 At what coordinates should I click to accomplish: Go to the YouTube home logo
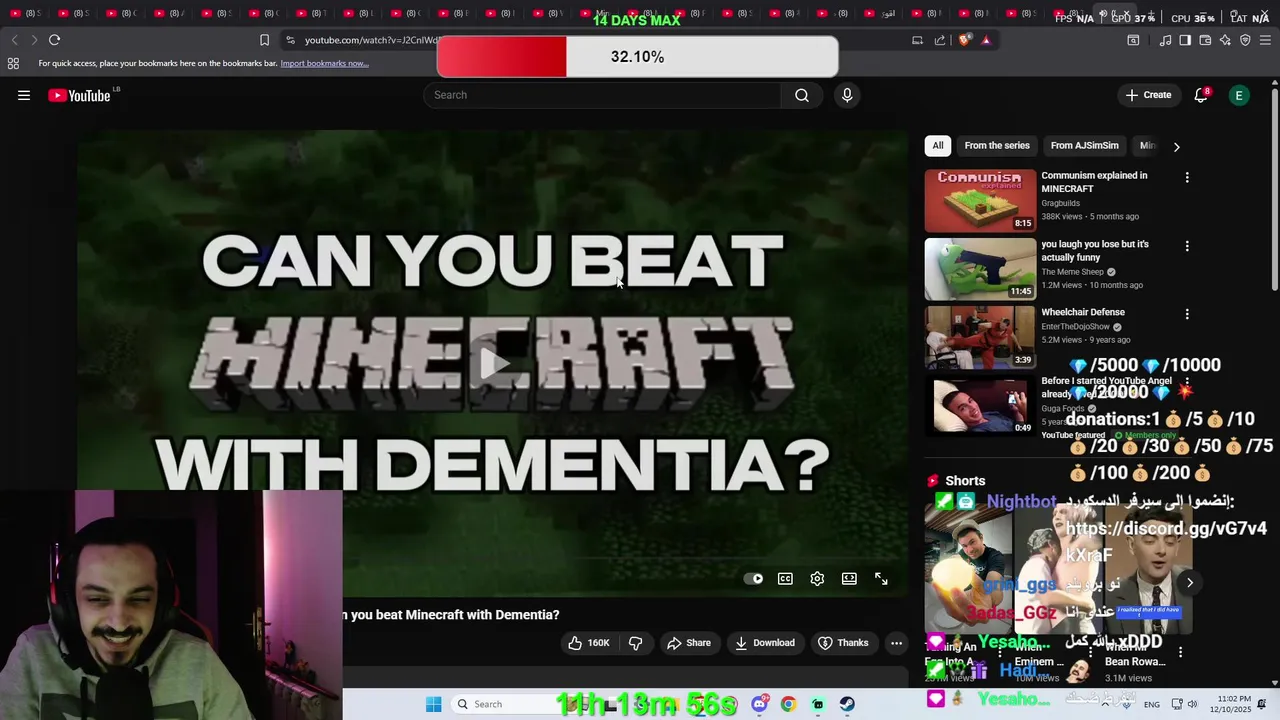click(82, 95)
